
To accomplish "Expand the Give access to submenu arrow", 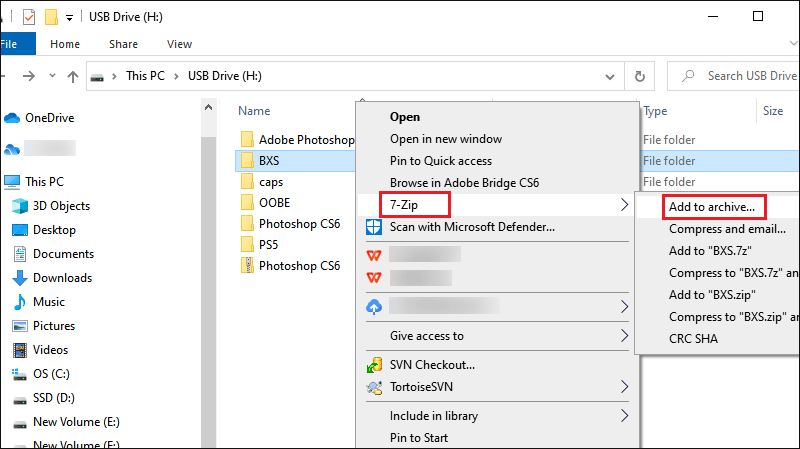I will 624,336.
